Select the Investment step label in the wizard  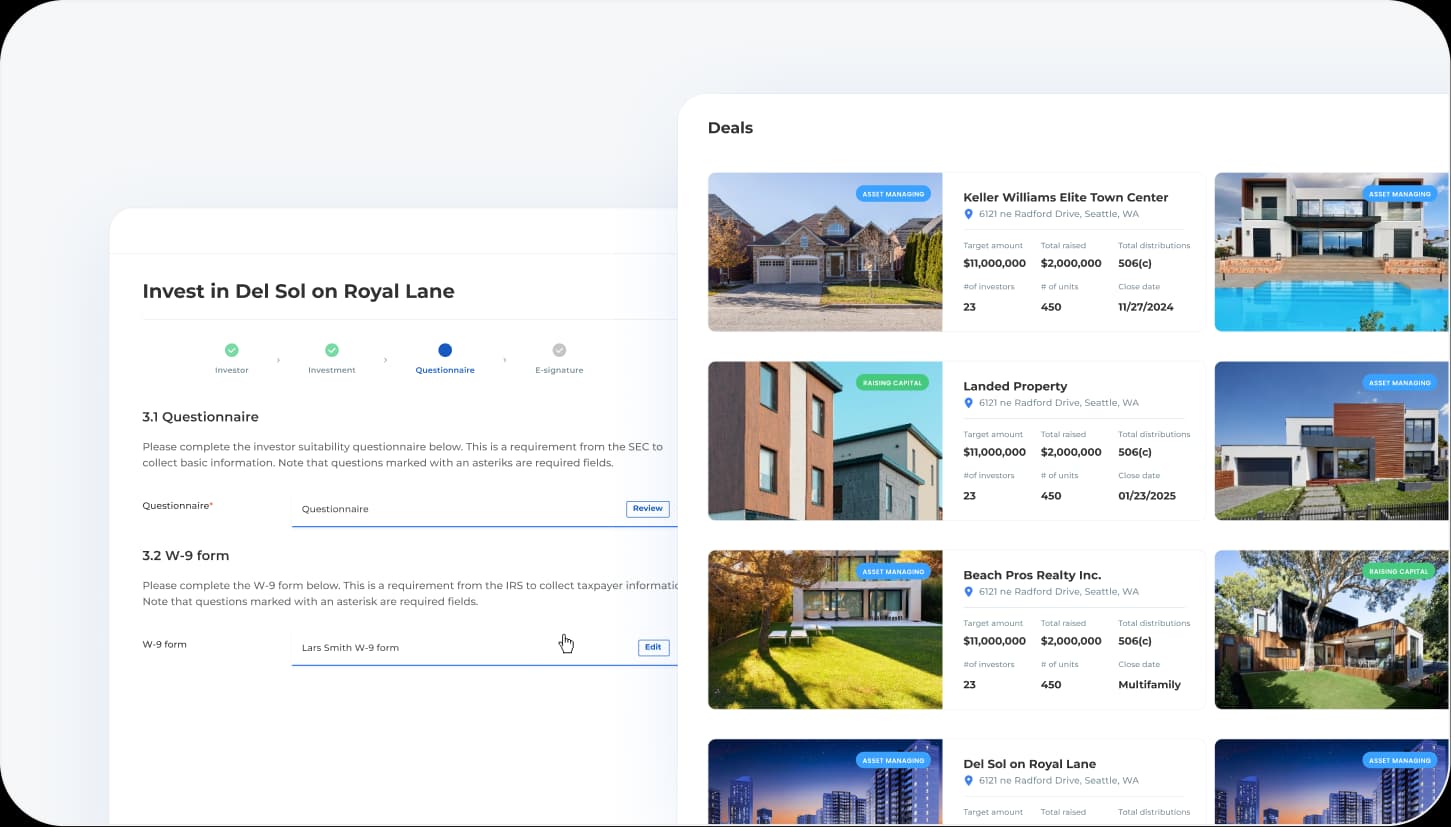click(x=331, y=369)
